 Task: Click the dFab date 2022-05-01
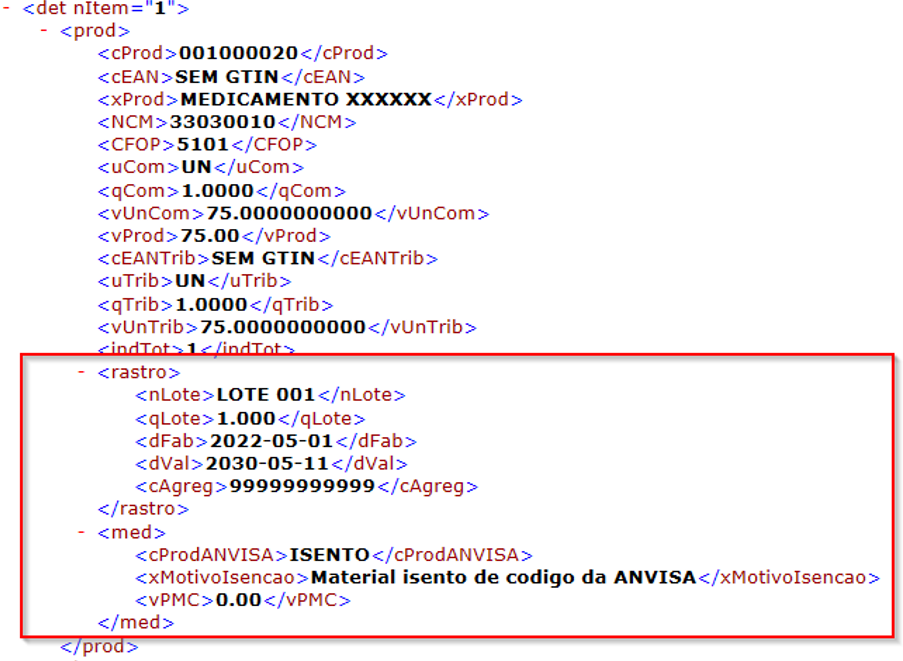click(x=271, y=441)
